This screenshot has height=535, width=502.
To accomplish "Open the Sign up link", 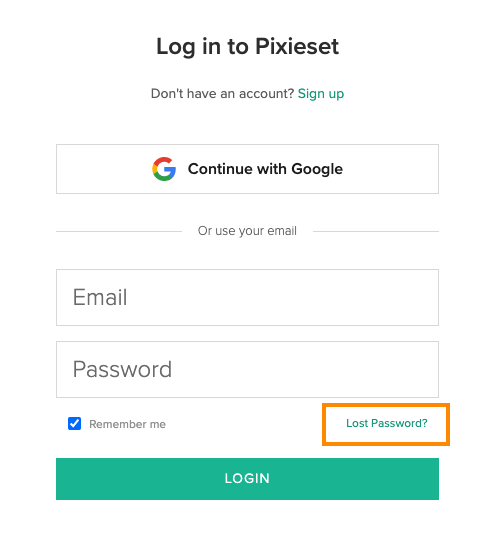I will 321,93.
